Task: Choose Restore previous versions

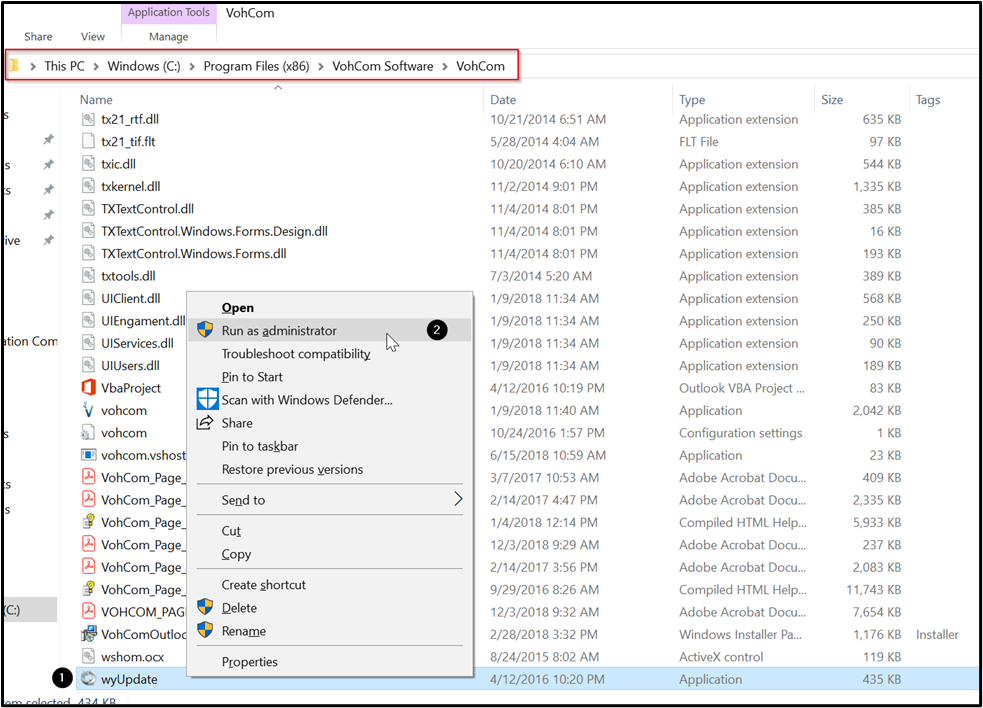Action: pyautogui.click(x=329, y=469)
